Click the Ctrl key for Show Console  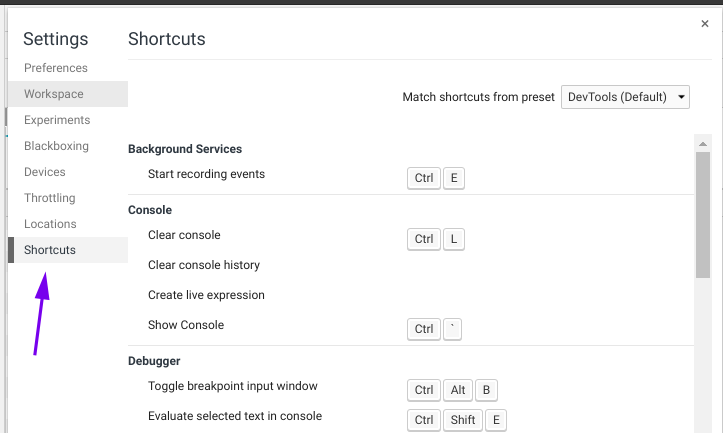click(424, 329)
